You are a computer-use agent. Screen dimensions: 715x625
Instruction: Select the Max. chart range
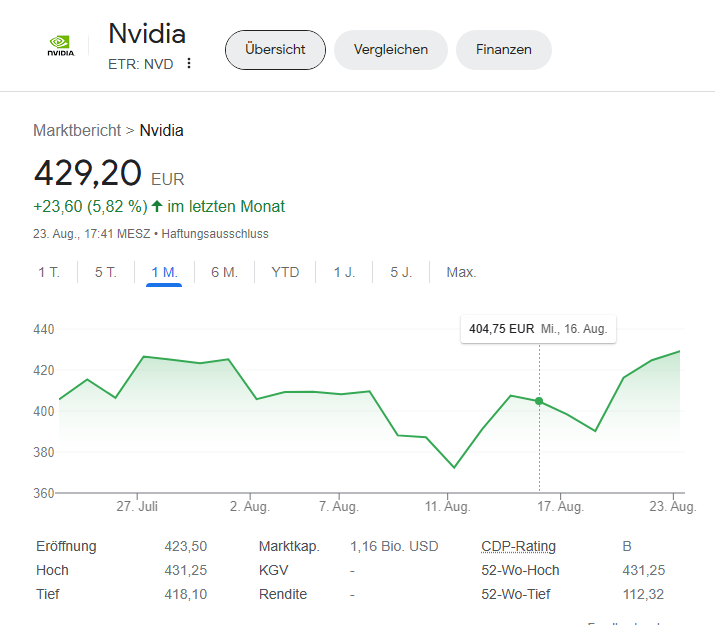click(461, 272)
